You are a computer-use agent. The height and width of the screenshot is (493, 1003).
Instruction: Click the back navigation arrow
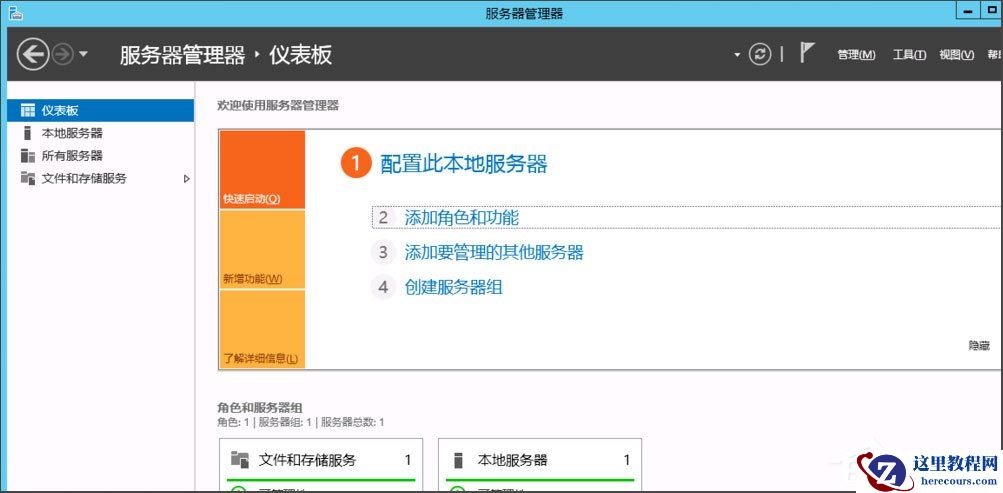tap(33, 55)
